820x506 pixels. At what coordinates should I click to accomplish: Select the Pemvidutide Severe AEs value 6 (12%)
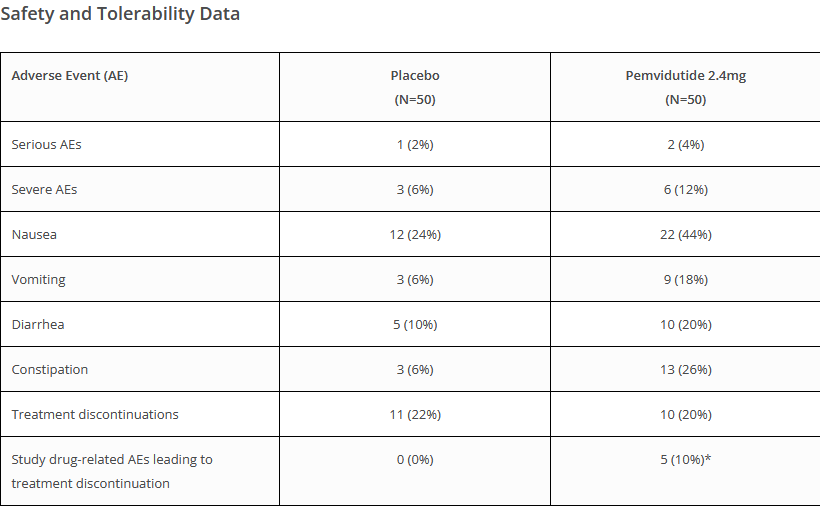(686, 190)
